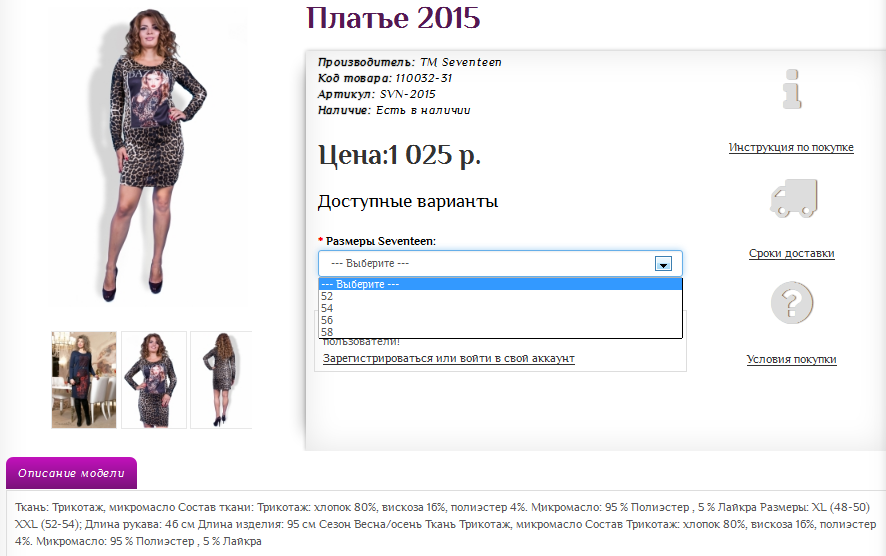The width and height of the screenshot is (886, 556).
Task: Click the delivery truck icon
Action: click(x=794, y=198)
